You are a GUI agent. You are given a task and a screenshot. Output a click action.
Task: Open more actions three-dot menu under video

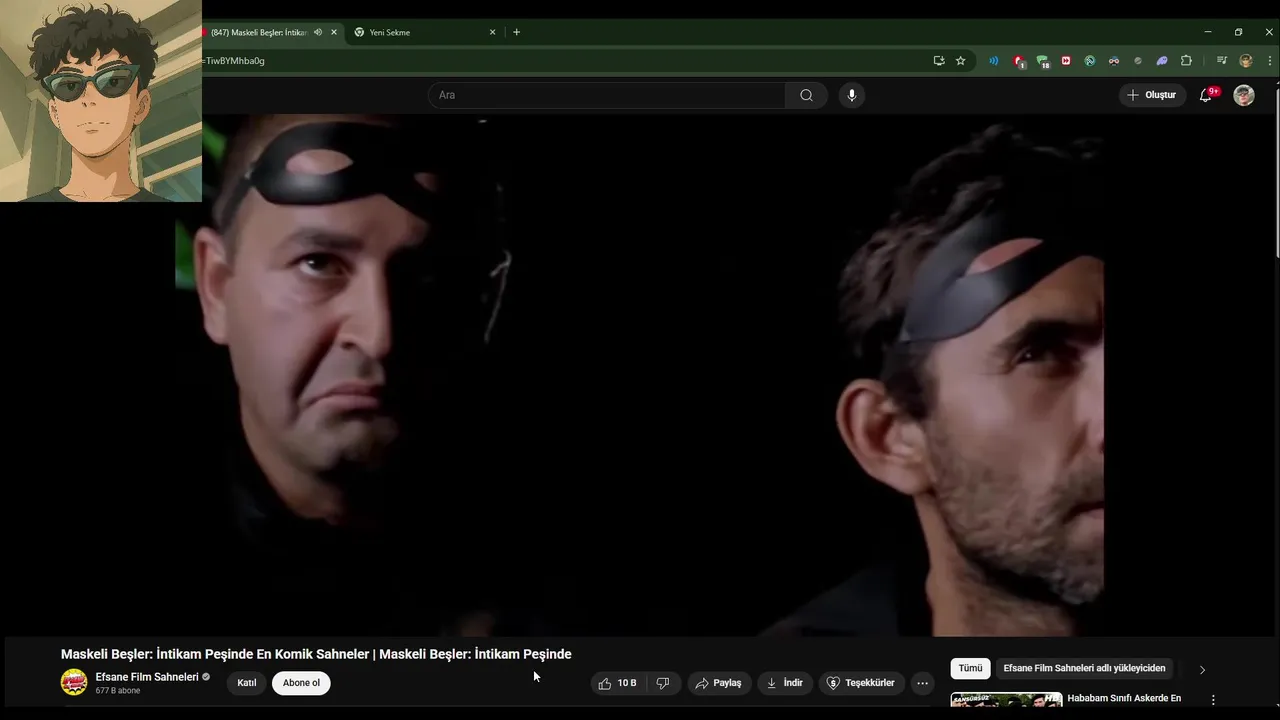pos(922,683)
